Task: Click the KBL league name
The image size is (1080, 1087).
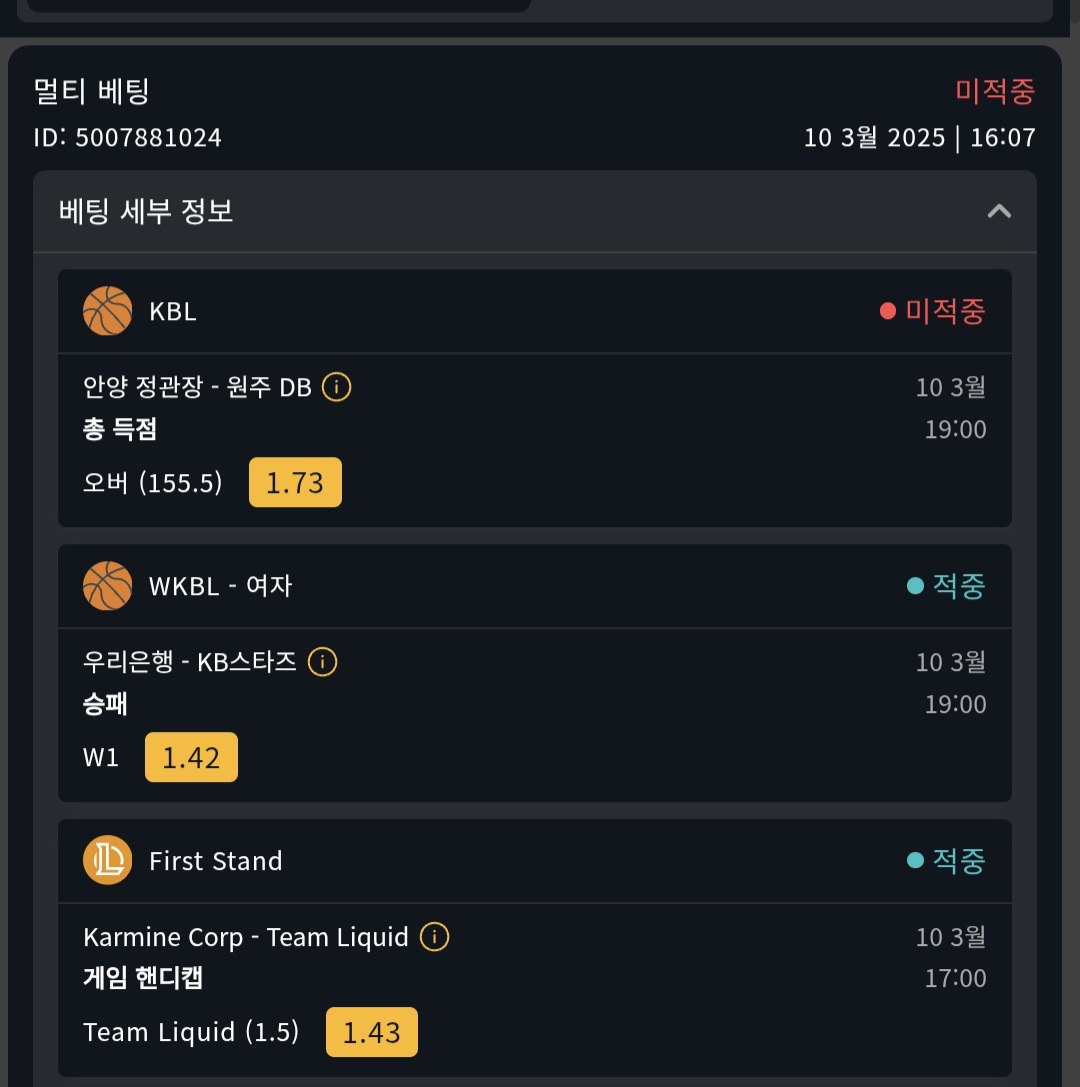Action: [x=173, y=311]
